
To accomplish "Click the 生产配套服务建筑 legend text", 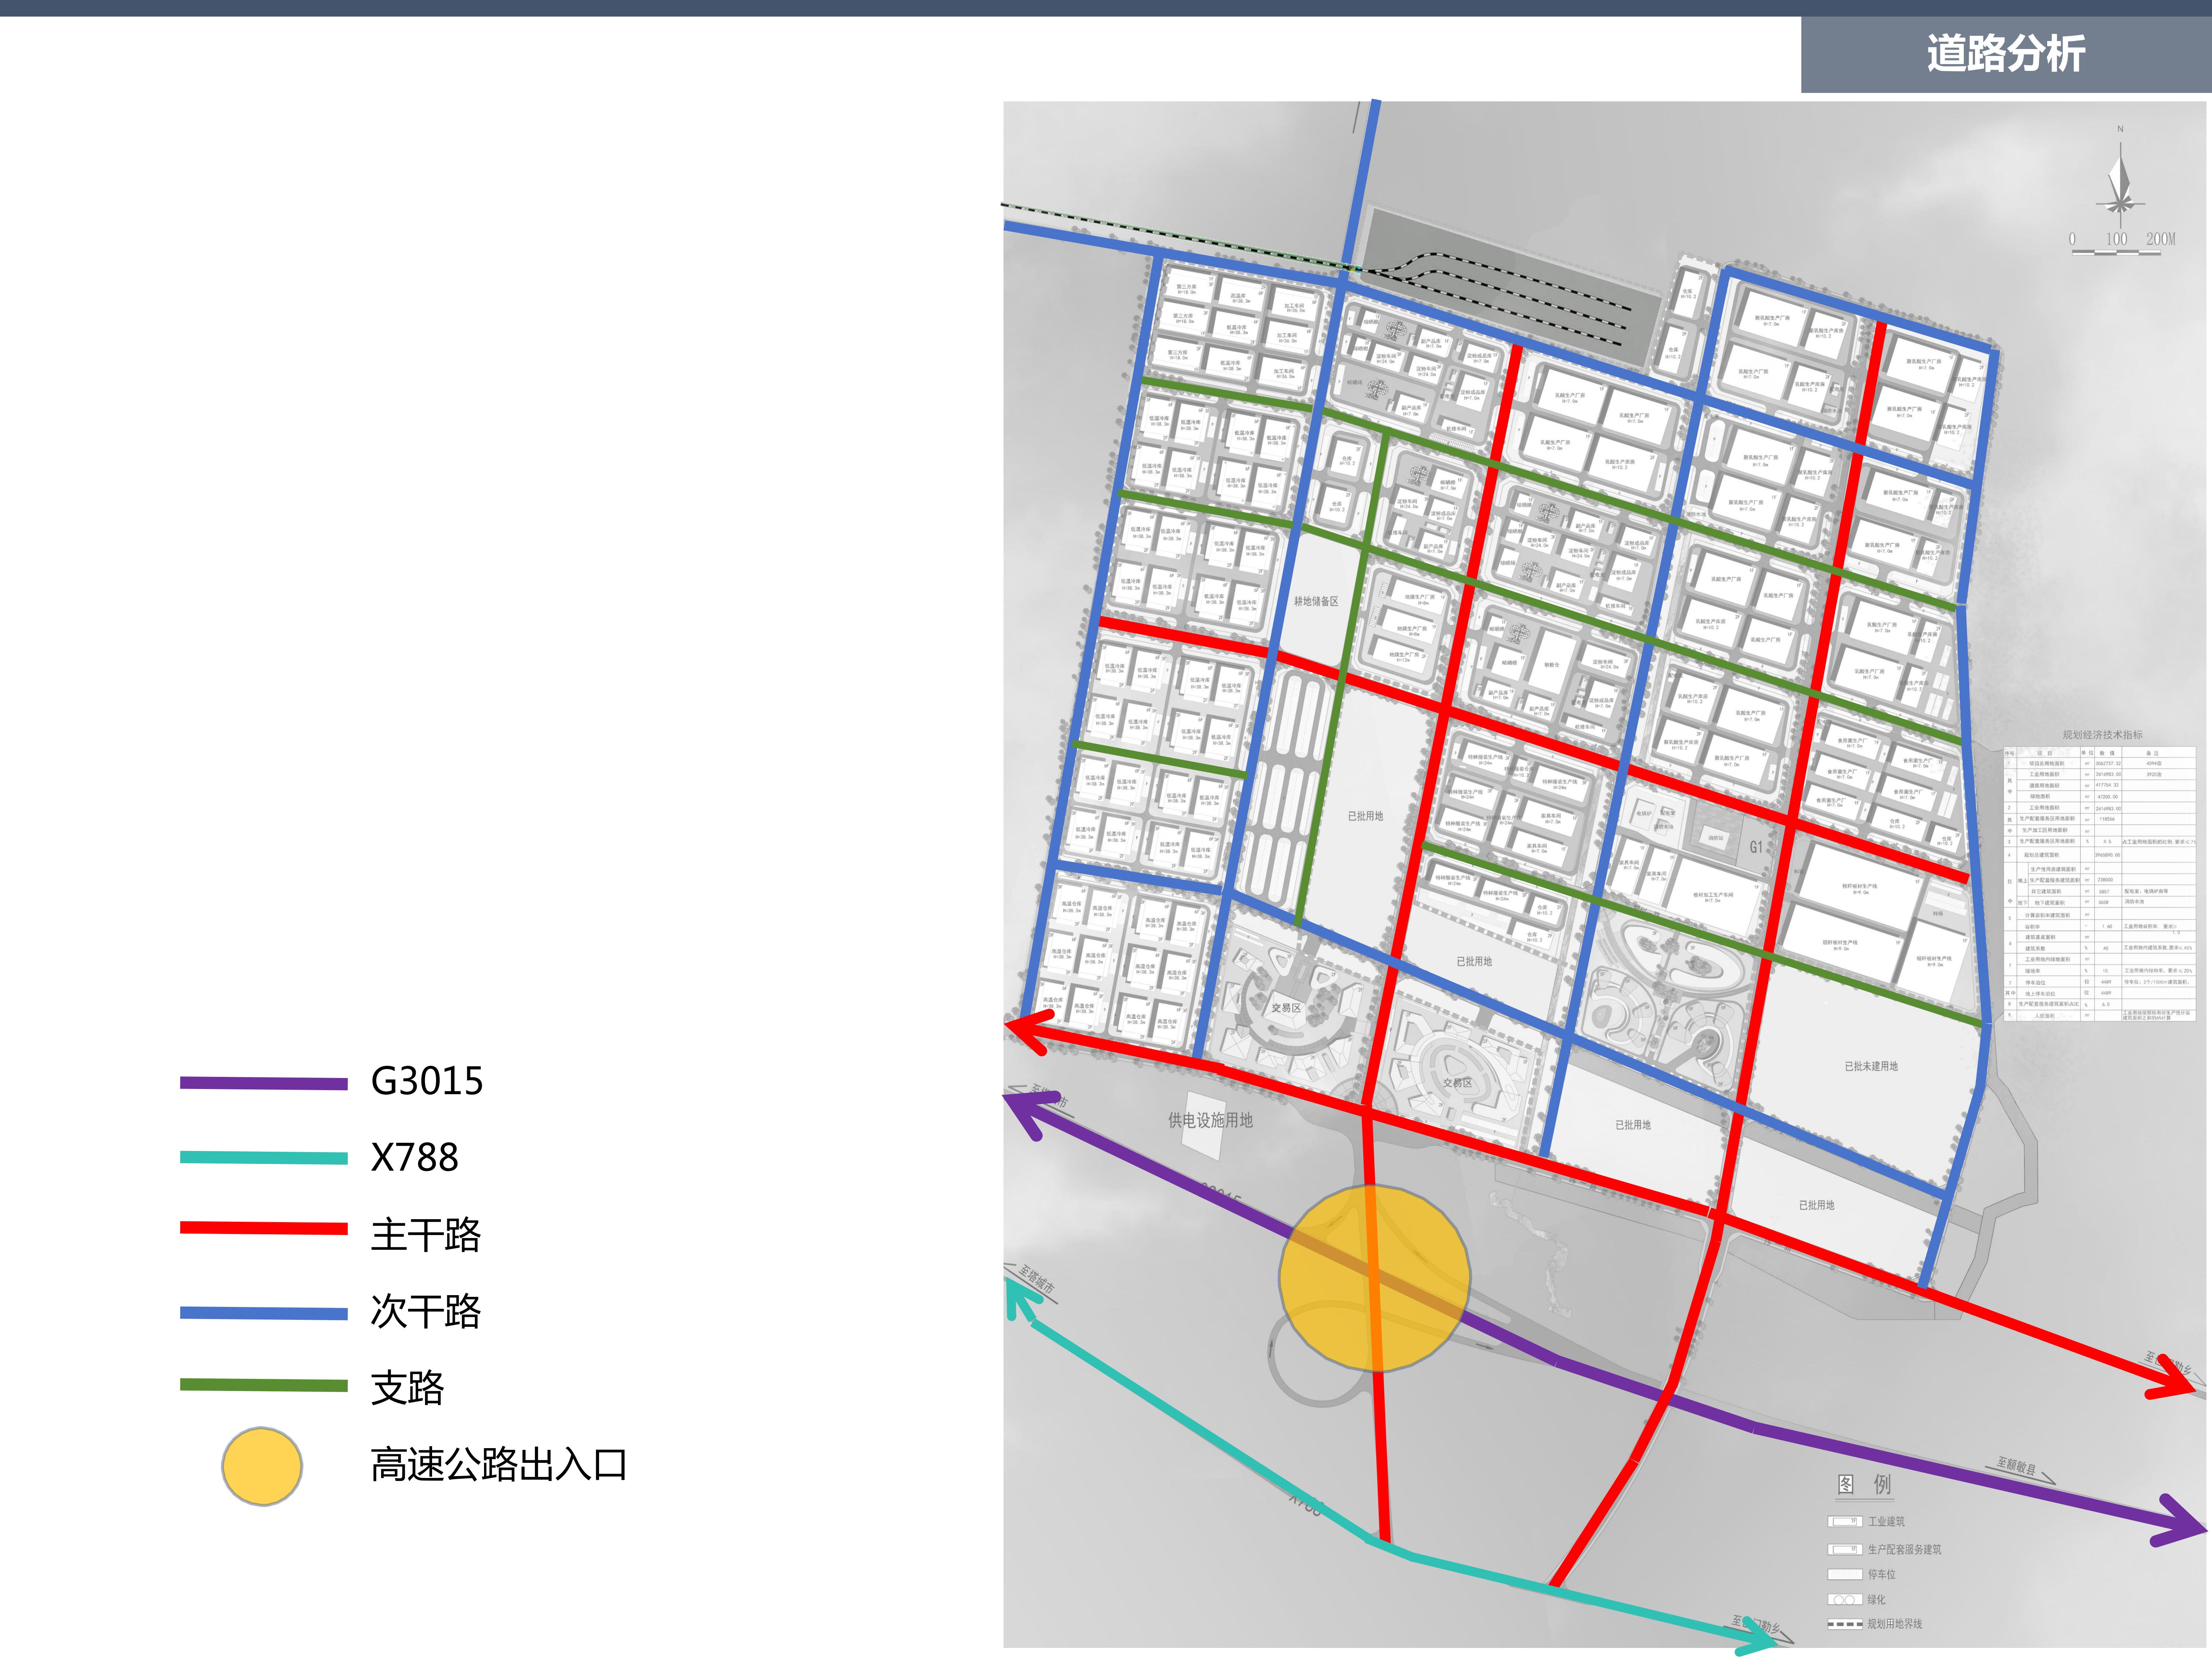I will pyautogui.click(x=1904, y=1549).
